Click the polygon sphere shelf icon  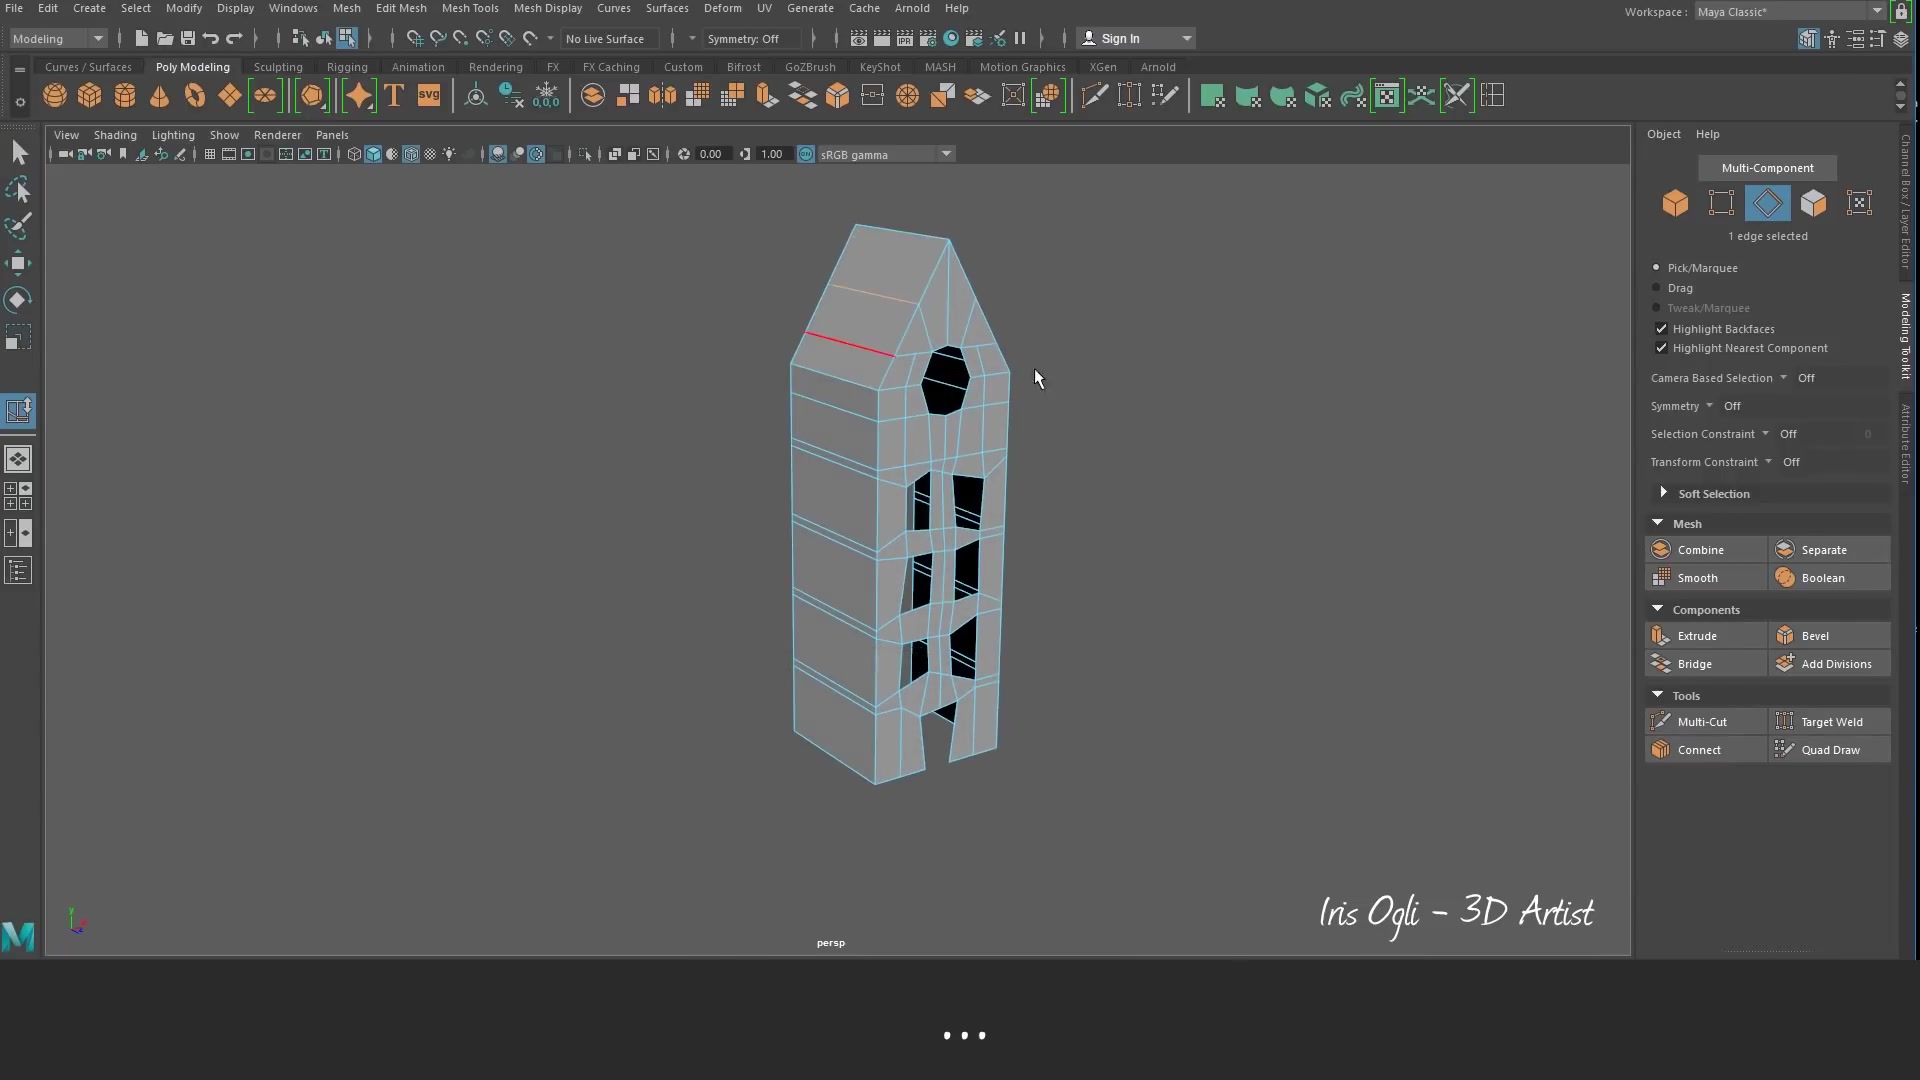tap(55, 96)
